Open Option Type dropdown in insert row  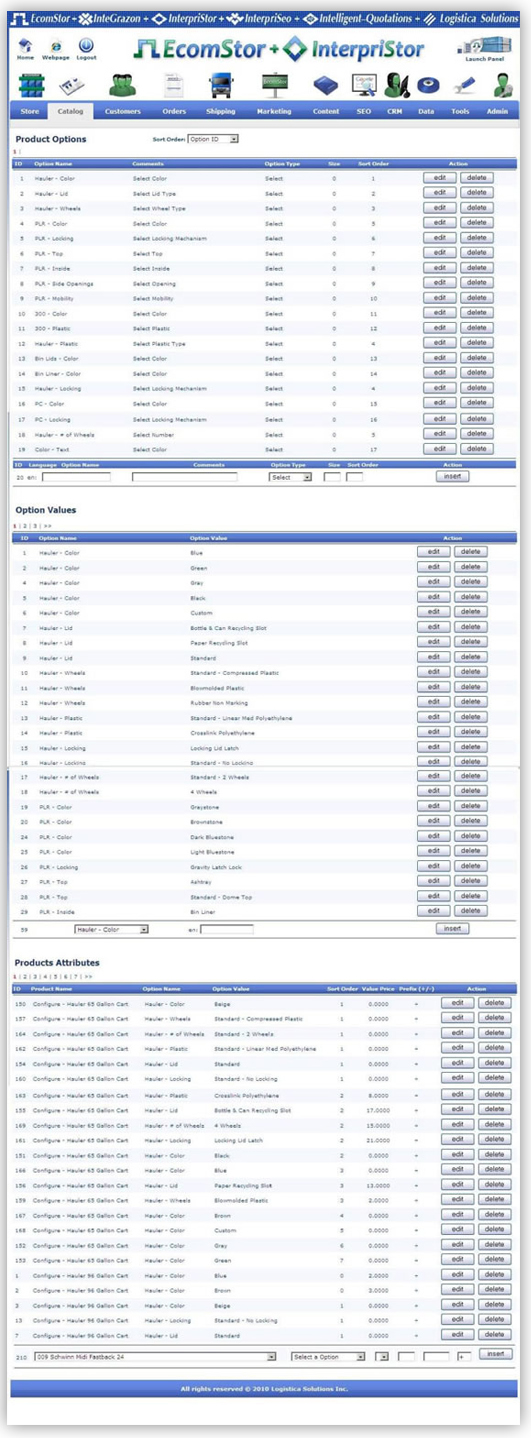(x=291, y=477)
